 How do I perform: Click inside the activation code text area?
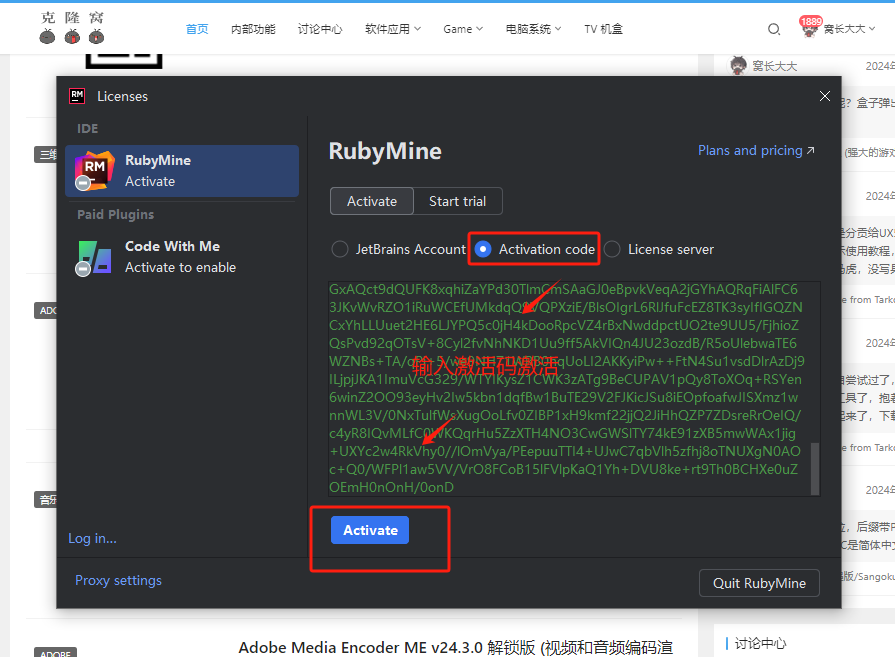(x=574, y=388)
